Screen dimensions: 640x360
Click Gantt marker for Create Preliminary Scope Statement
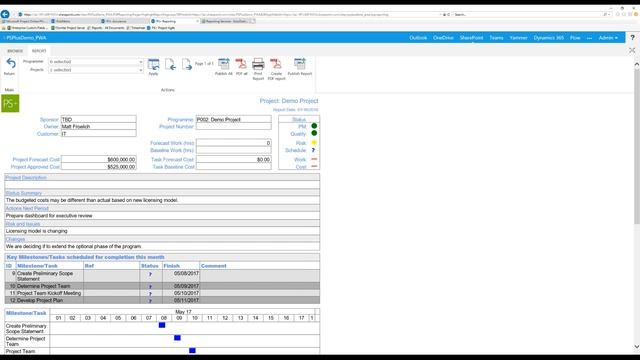point(162,325)
